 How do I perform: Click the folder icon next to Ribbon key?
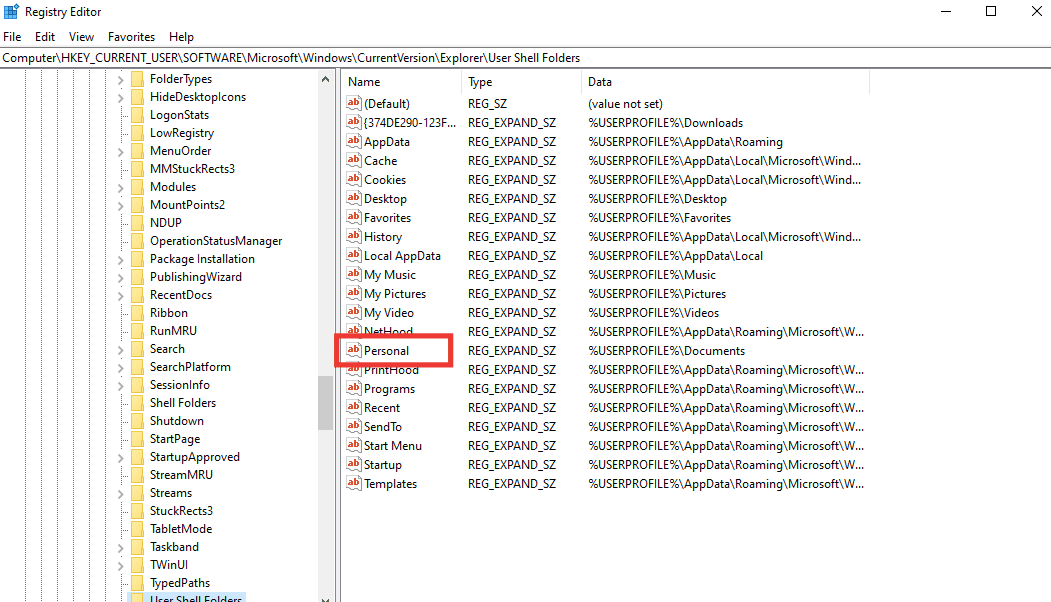(x=137, y=312)
